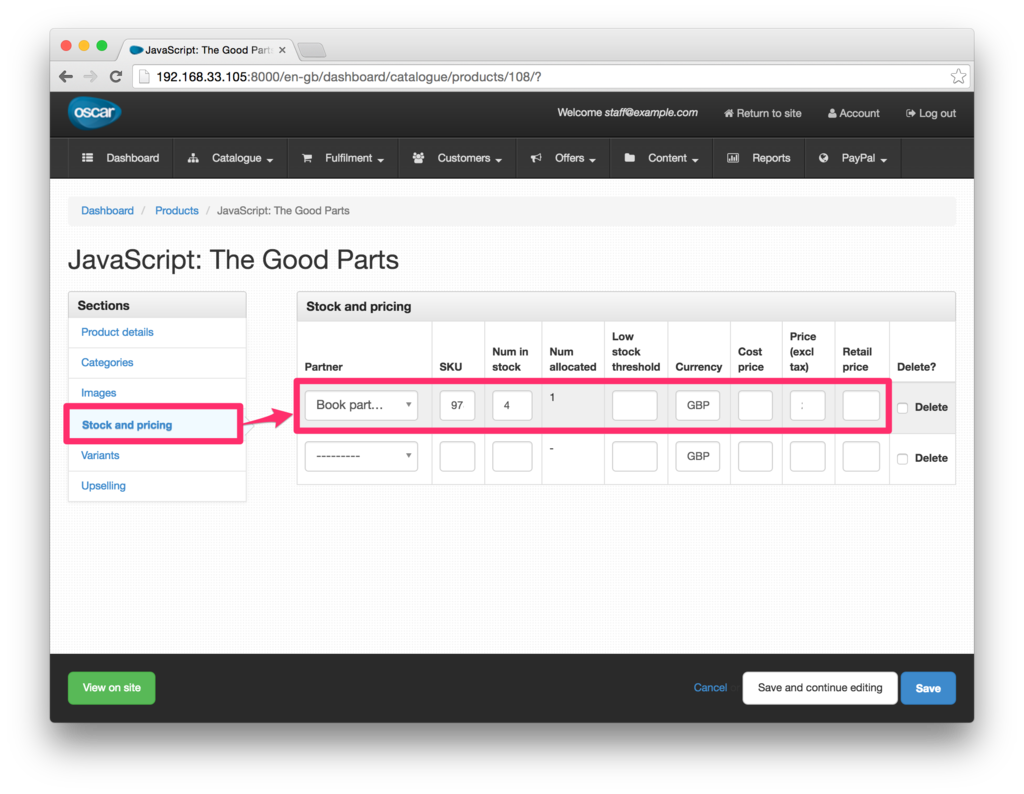Go to Categories section
1024x794 pixels.
(x=107, y=362)
